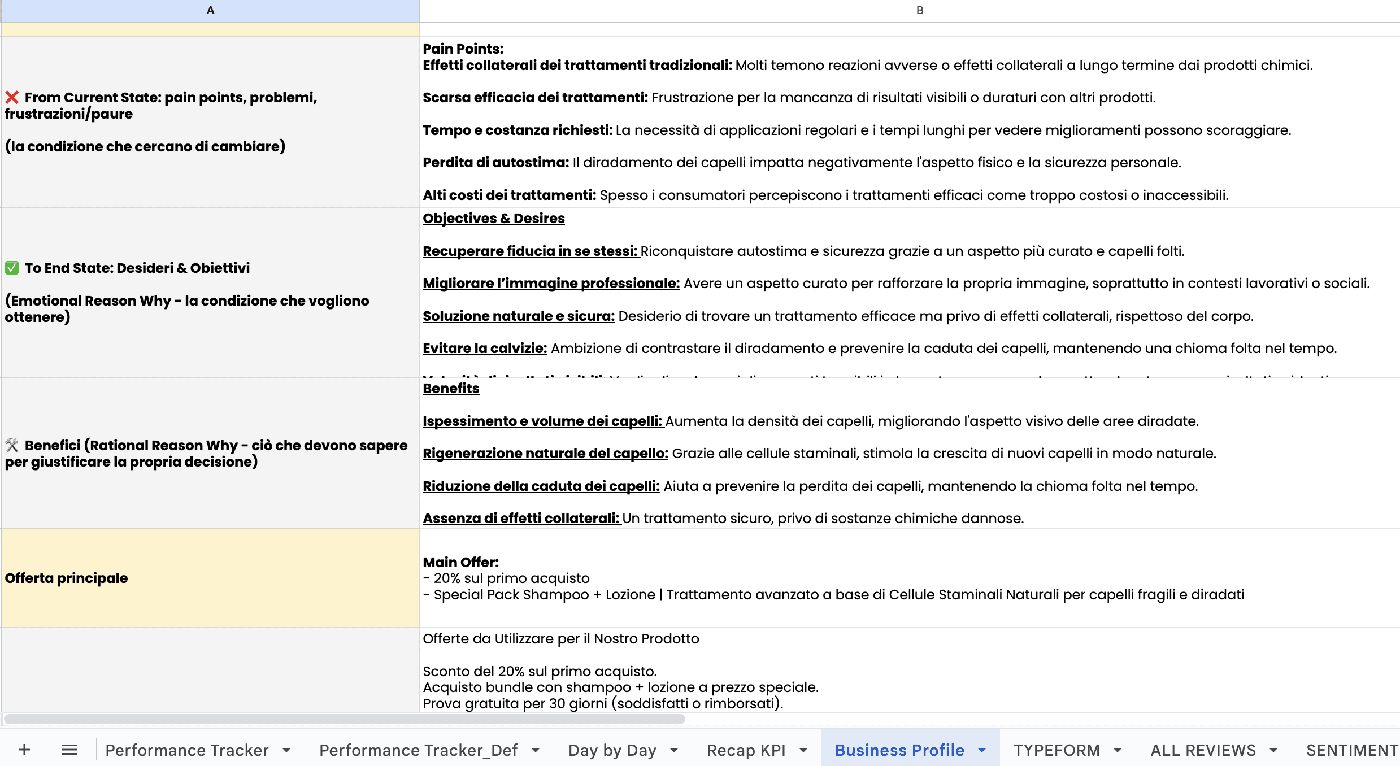Select column B header

coord(910,10)
